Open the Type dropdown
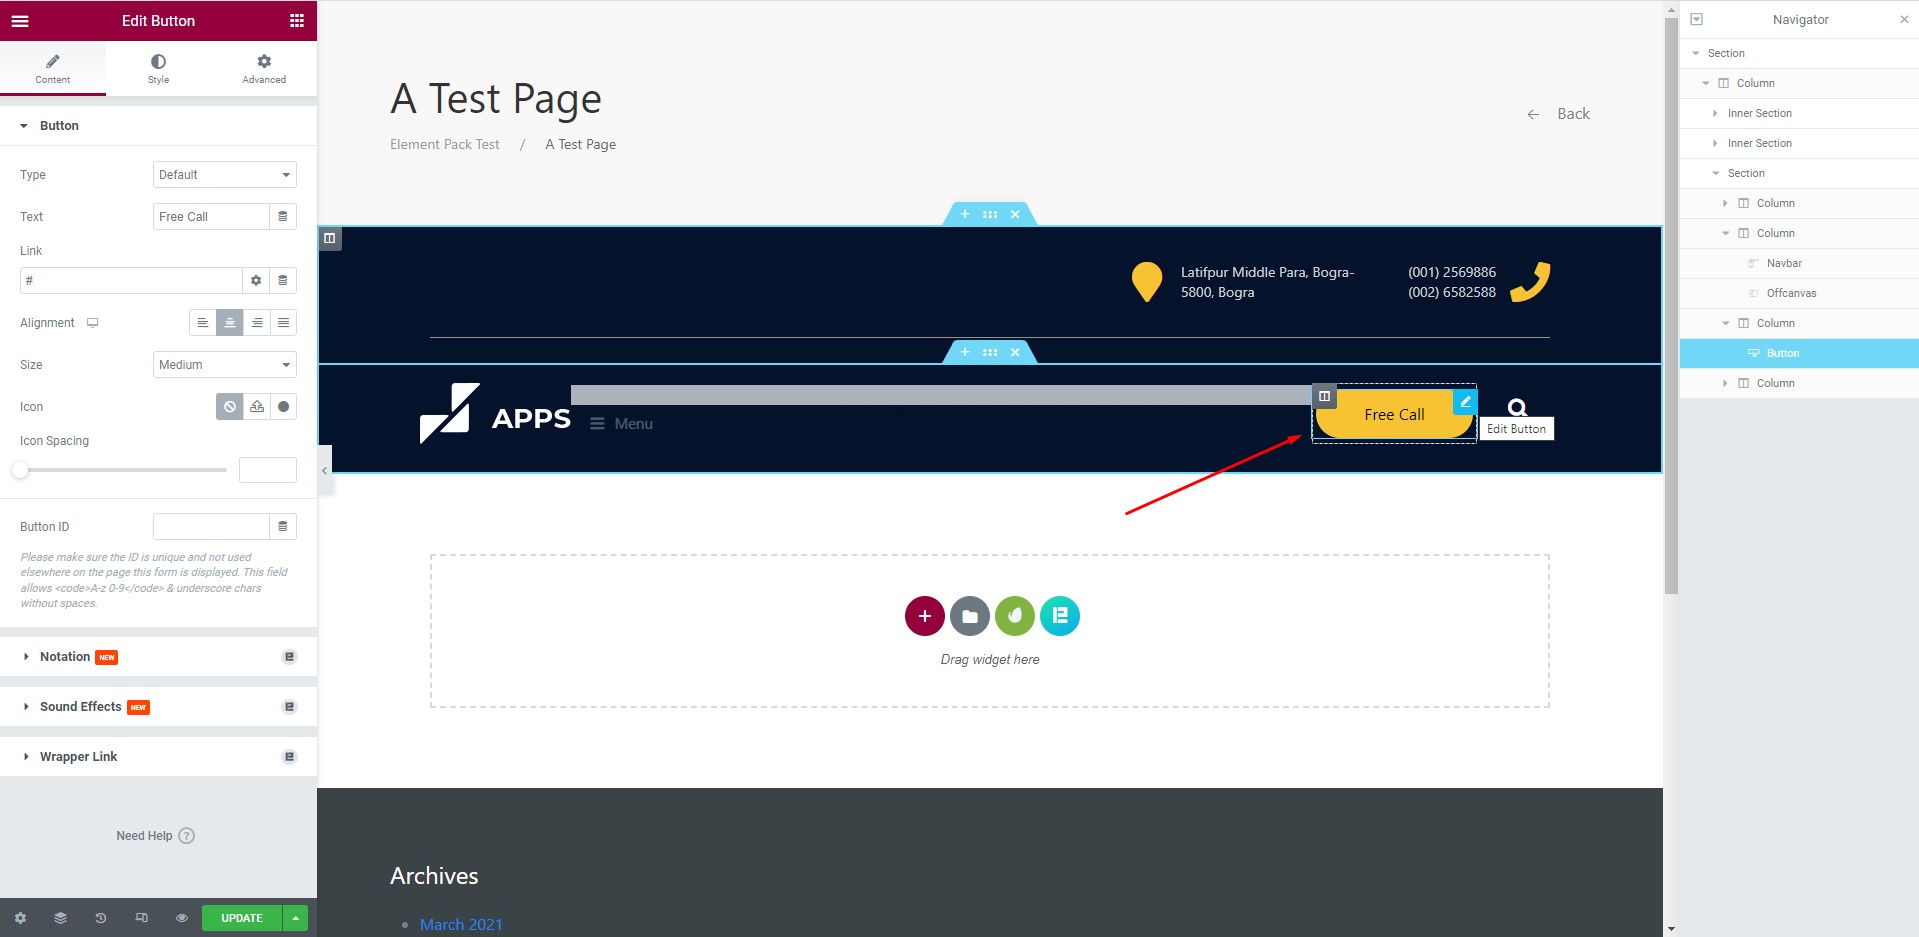 [x=224, y=175]
